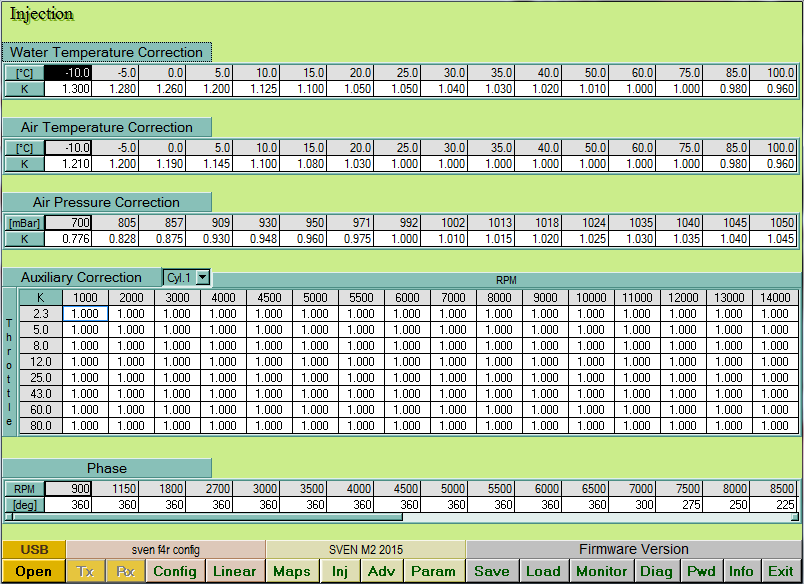Click the air pressure K value 1.045
This screenshot has height=584, width=804.
coord(773,238)
